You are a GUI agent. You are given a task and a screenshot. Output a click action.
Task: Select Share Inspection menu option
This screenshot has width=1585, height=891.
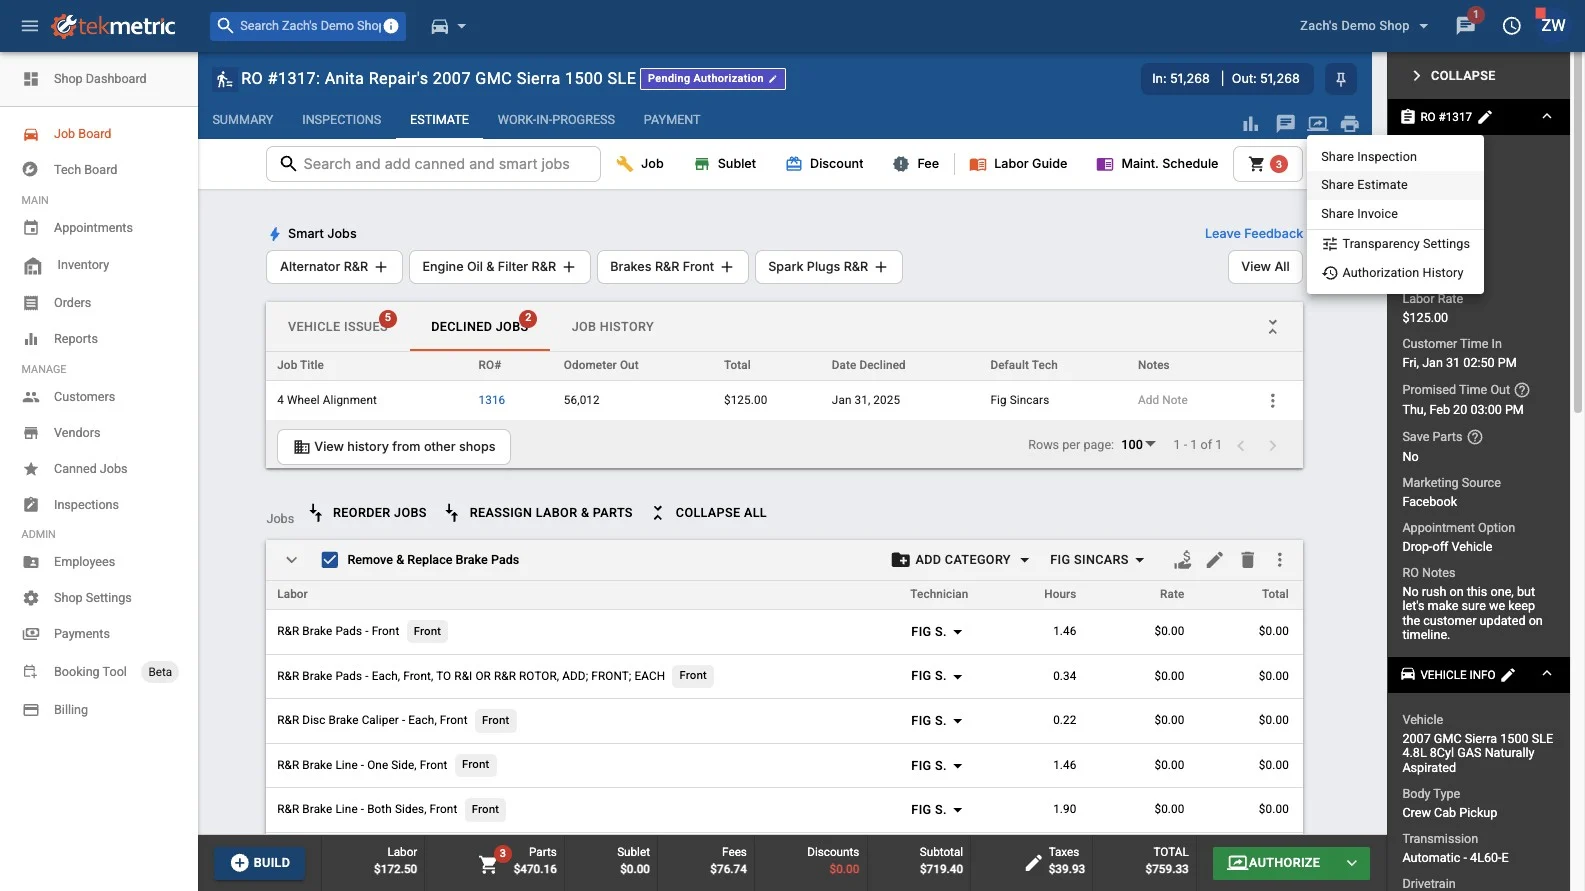point(1394,157)
